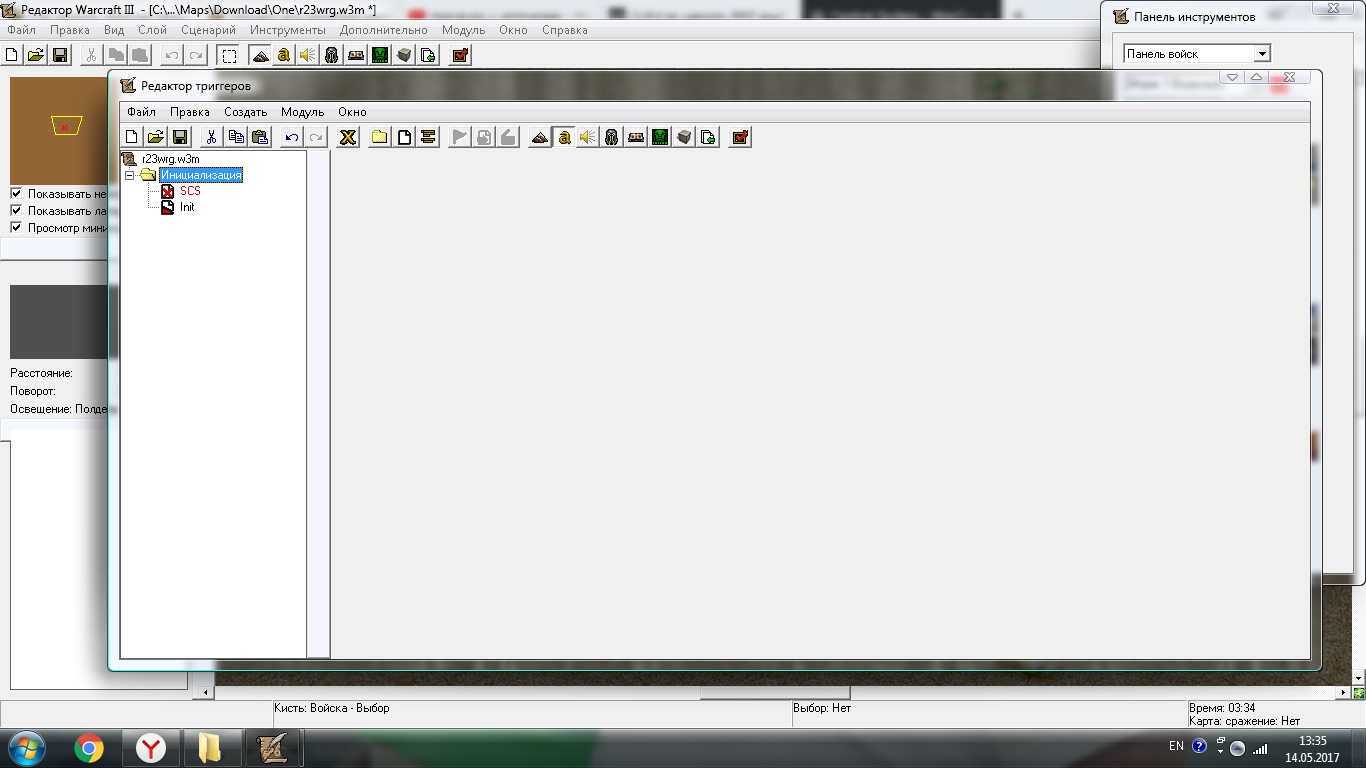The width and height of the screenshot is (1366, 768).
Task: Open Import Manager from Trigger Editor toolbar
Action: click(x=708, y=137)
